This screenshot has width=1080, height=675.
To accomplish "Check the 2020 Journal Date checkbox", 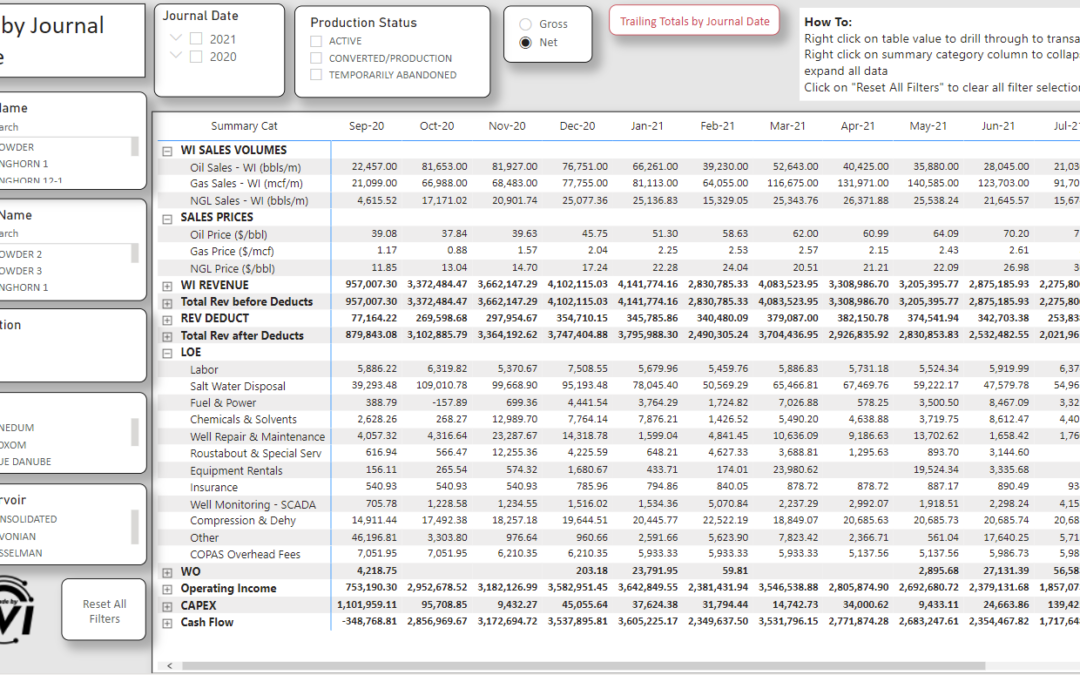I will [x=196, y=56].
